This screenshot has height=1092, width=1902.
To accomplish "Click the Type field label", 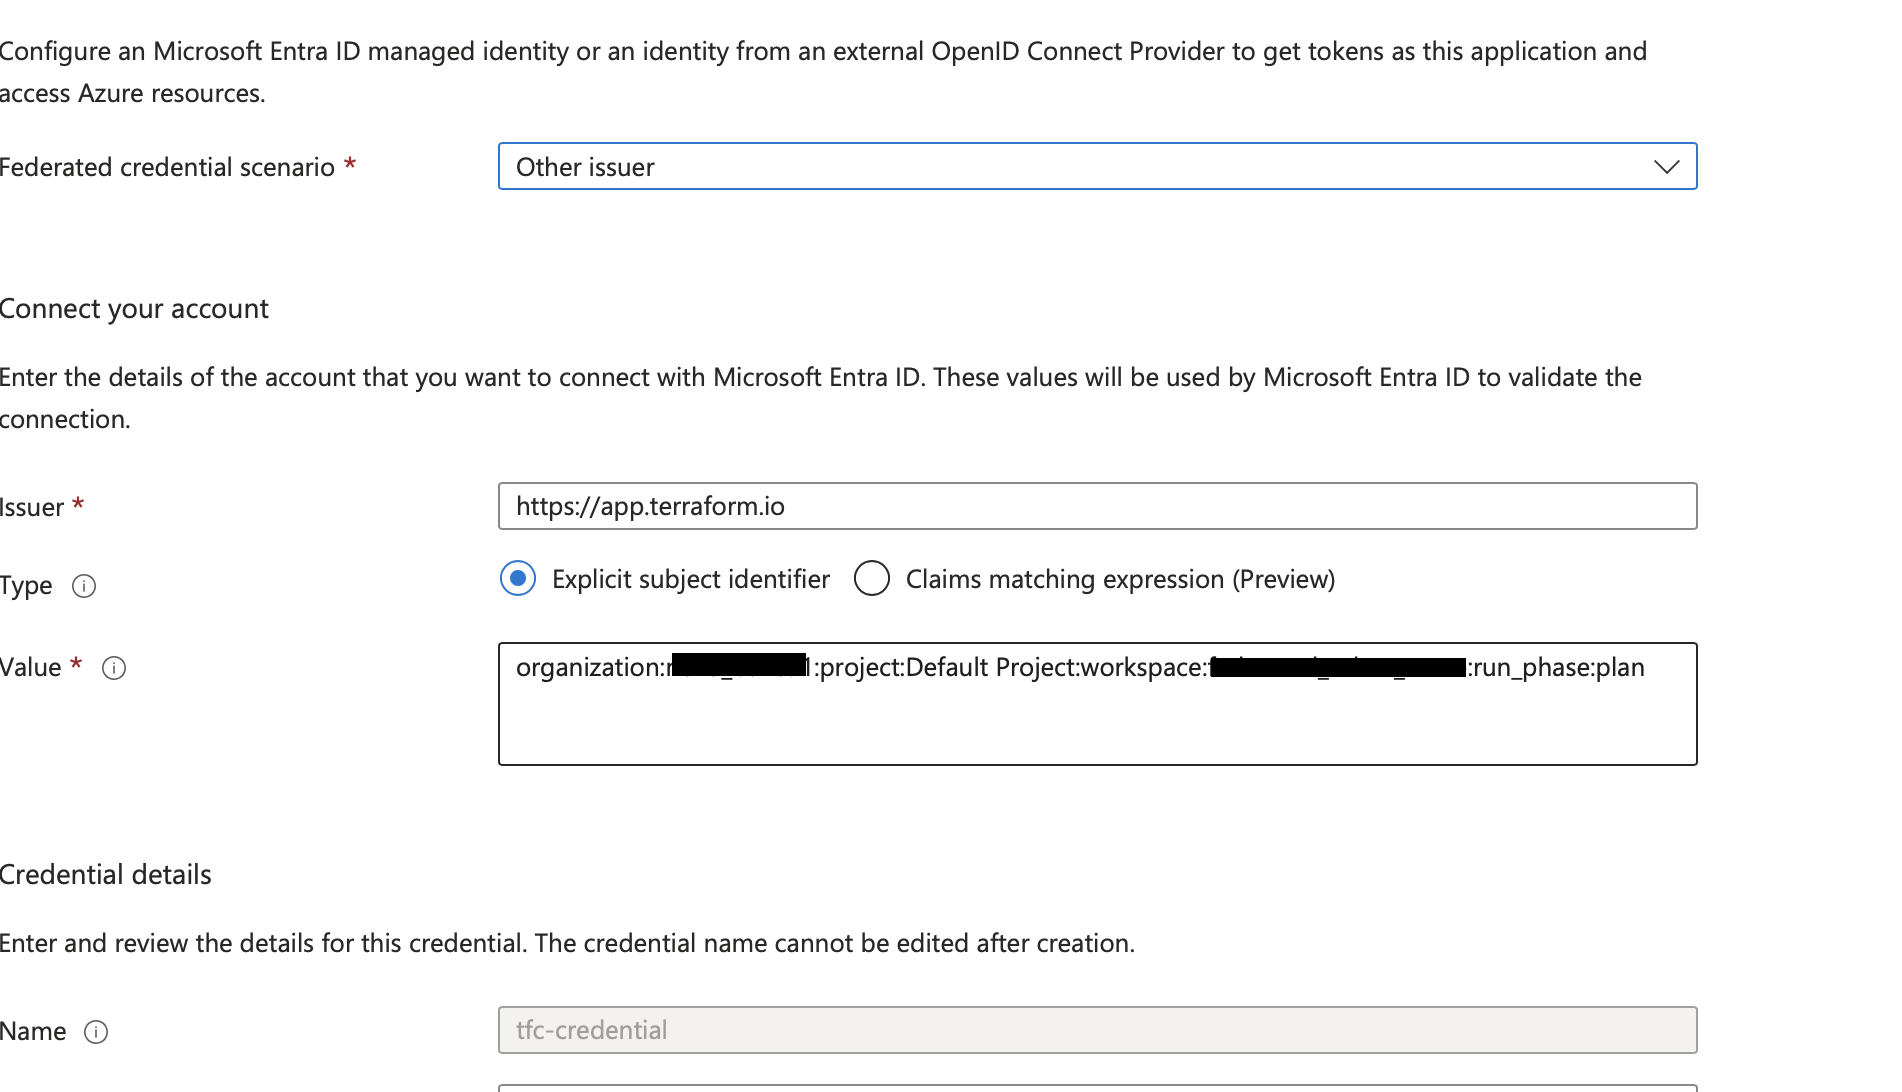I will [26, 585].
